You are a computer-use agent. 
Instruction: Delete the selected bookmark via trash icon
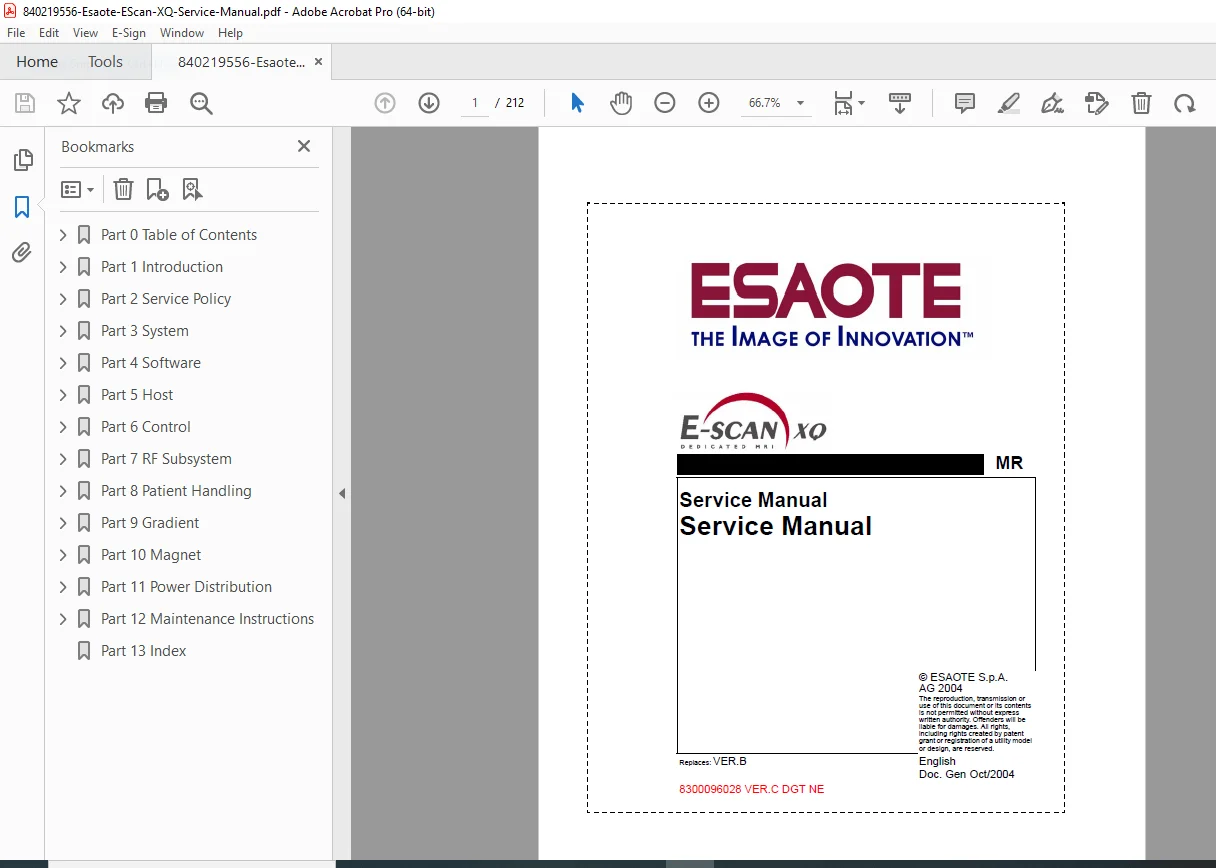pos(123,189)
